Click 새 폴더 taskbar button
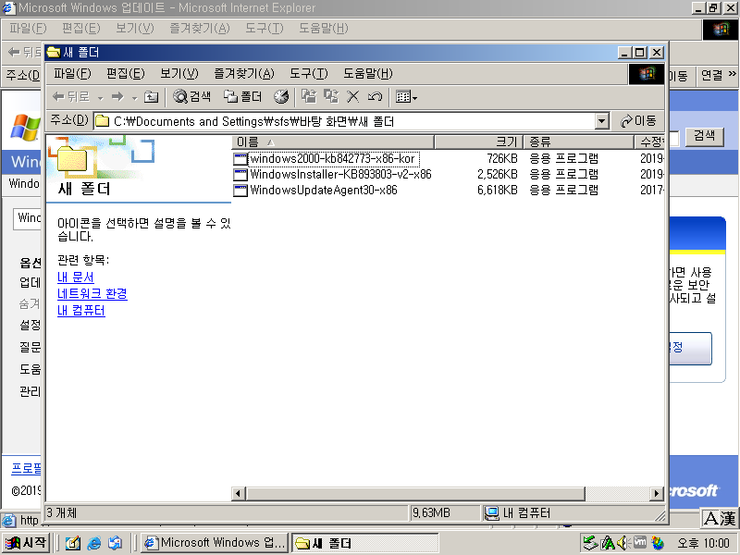740x555 pixels. (x=364, y=543)
